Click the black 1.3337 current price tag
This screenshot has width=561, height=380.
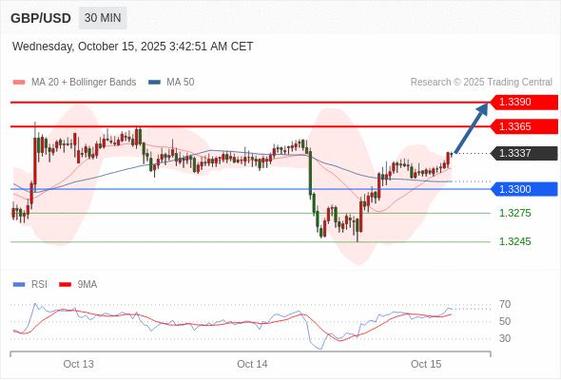coord(524,154)
